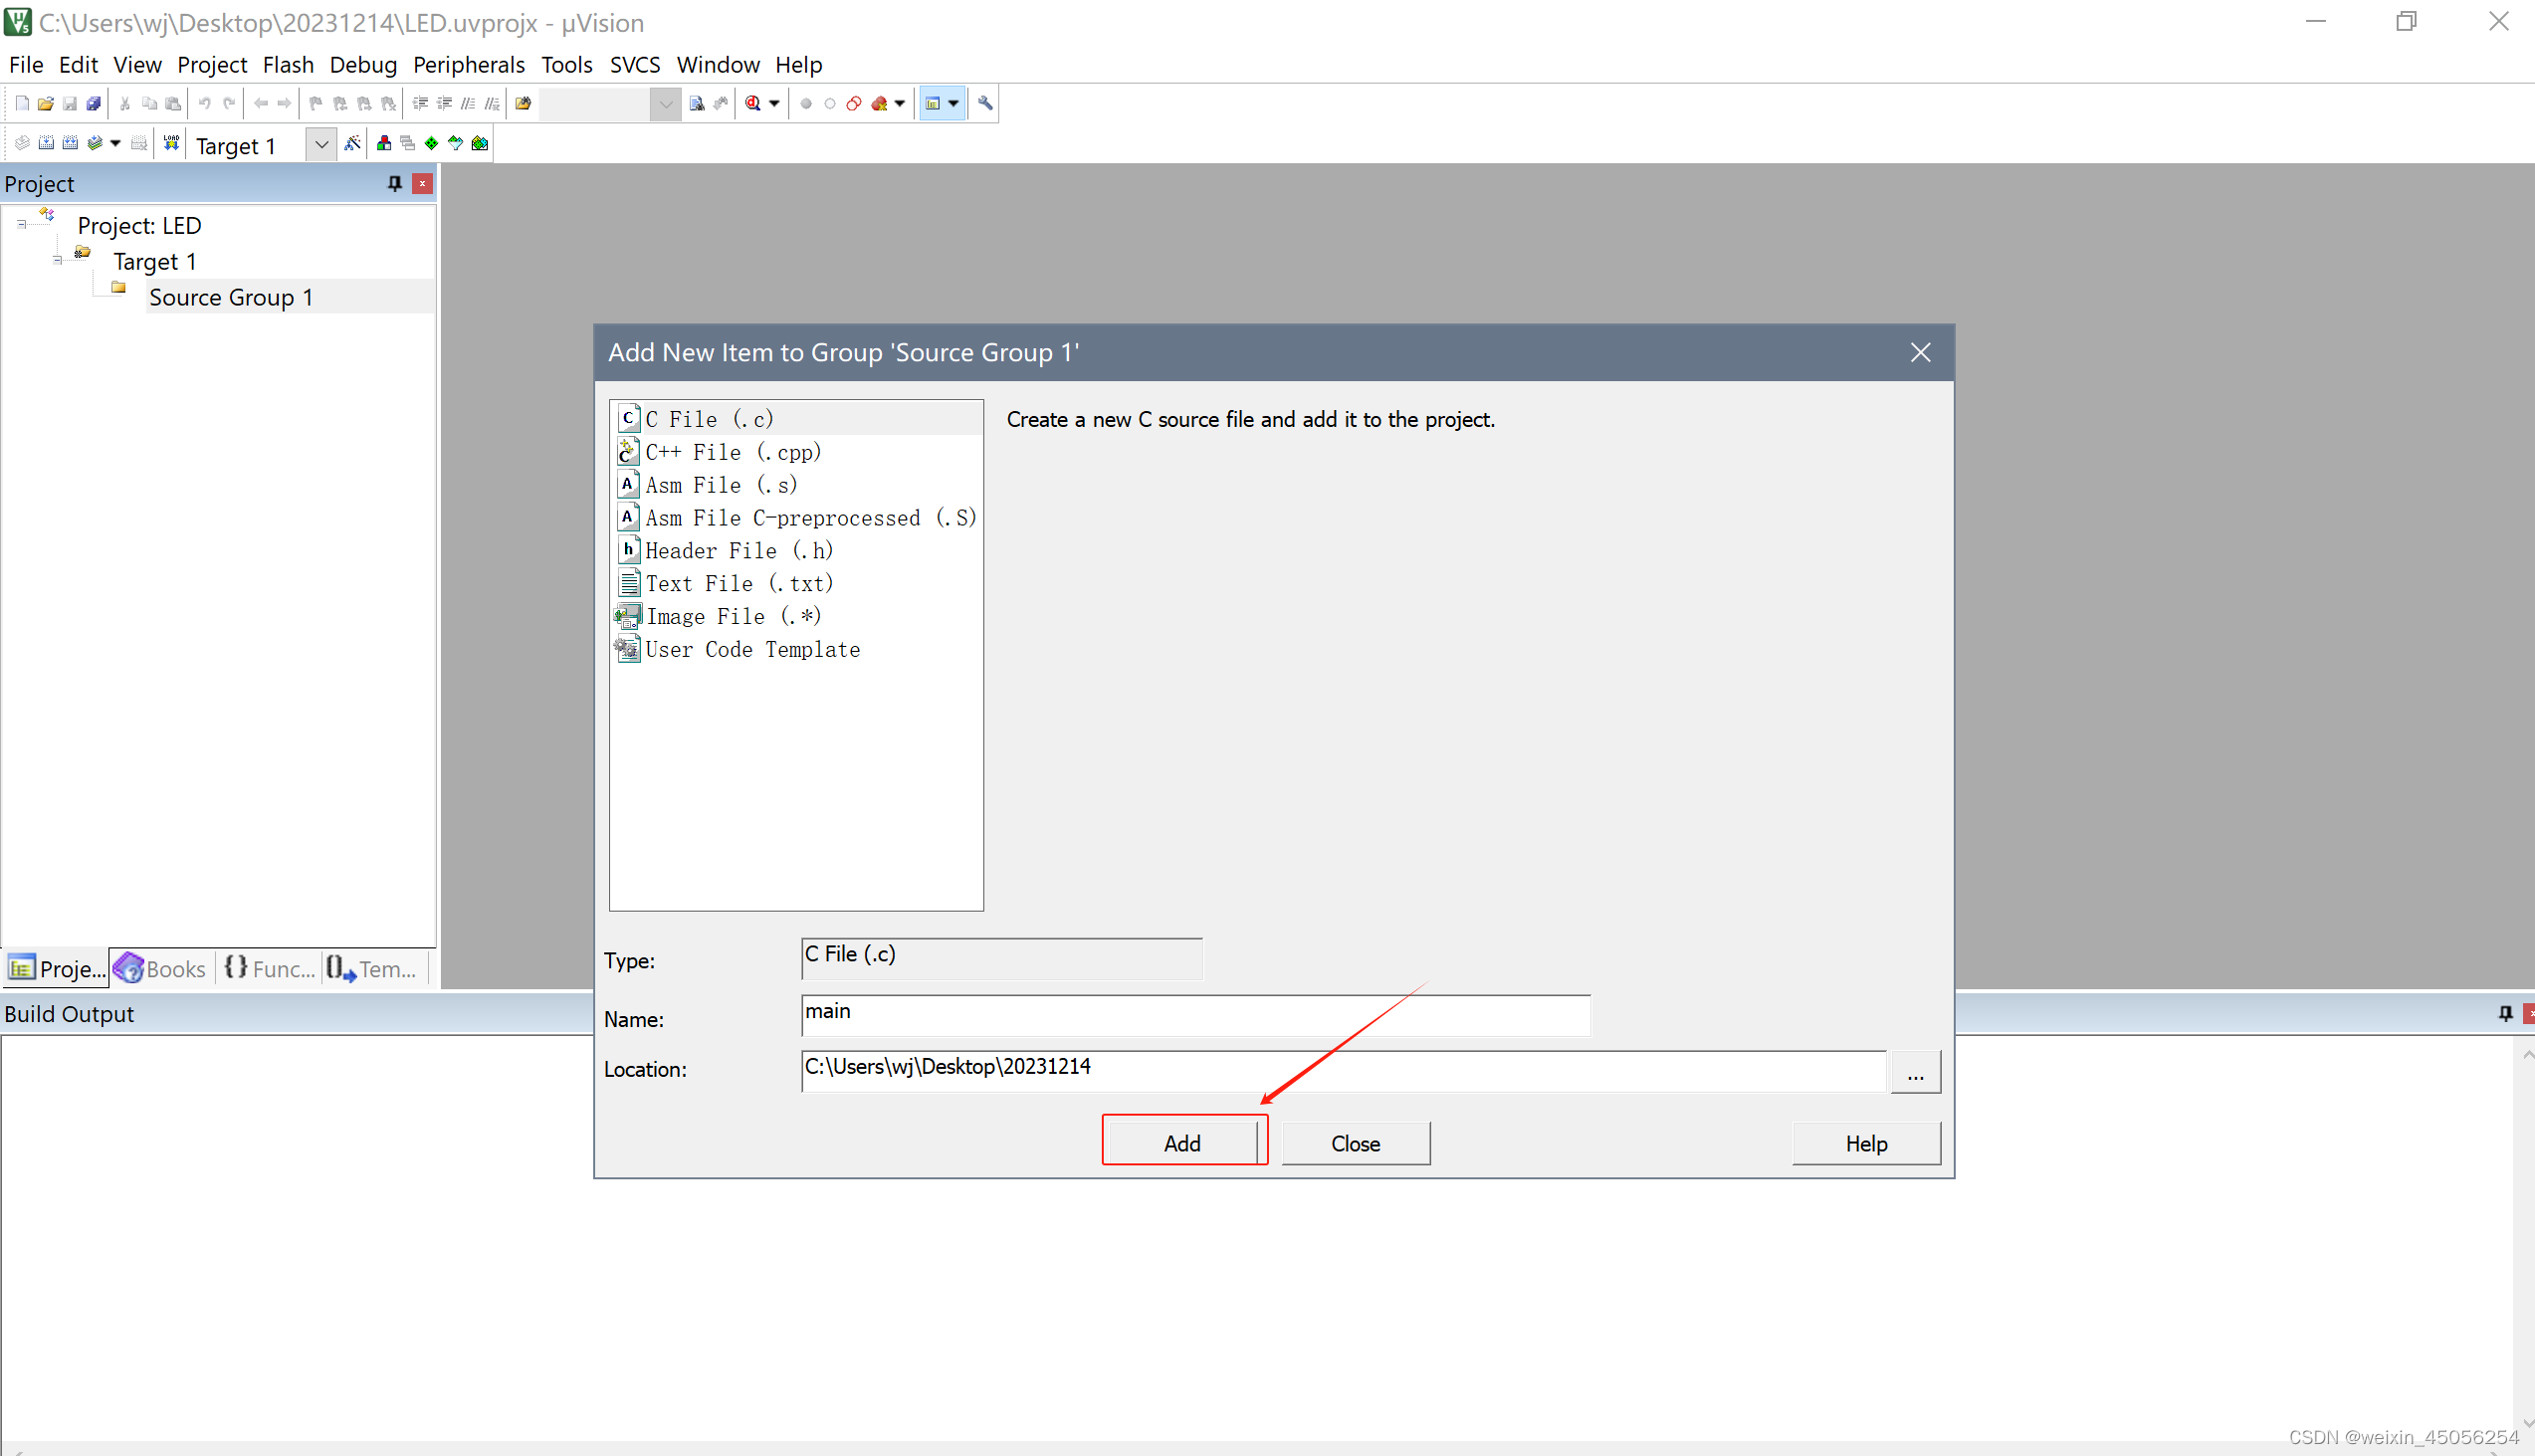The height and width of the screenshot is (1456, 2535).
Task: Click the Build target icon
Action: 46,144
